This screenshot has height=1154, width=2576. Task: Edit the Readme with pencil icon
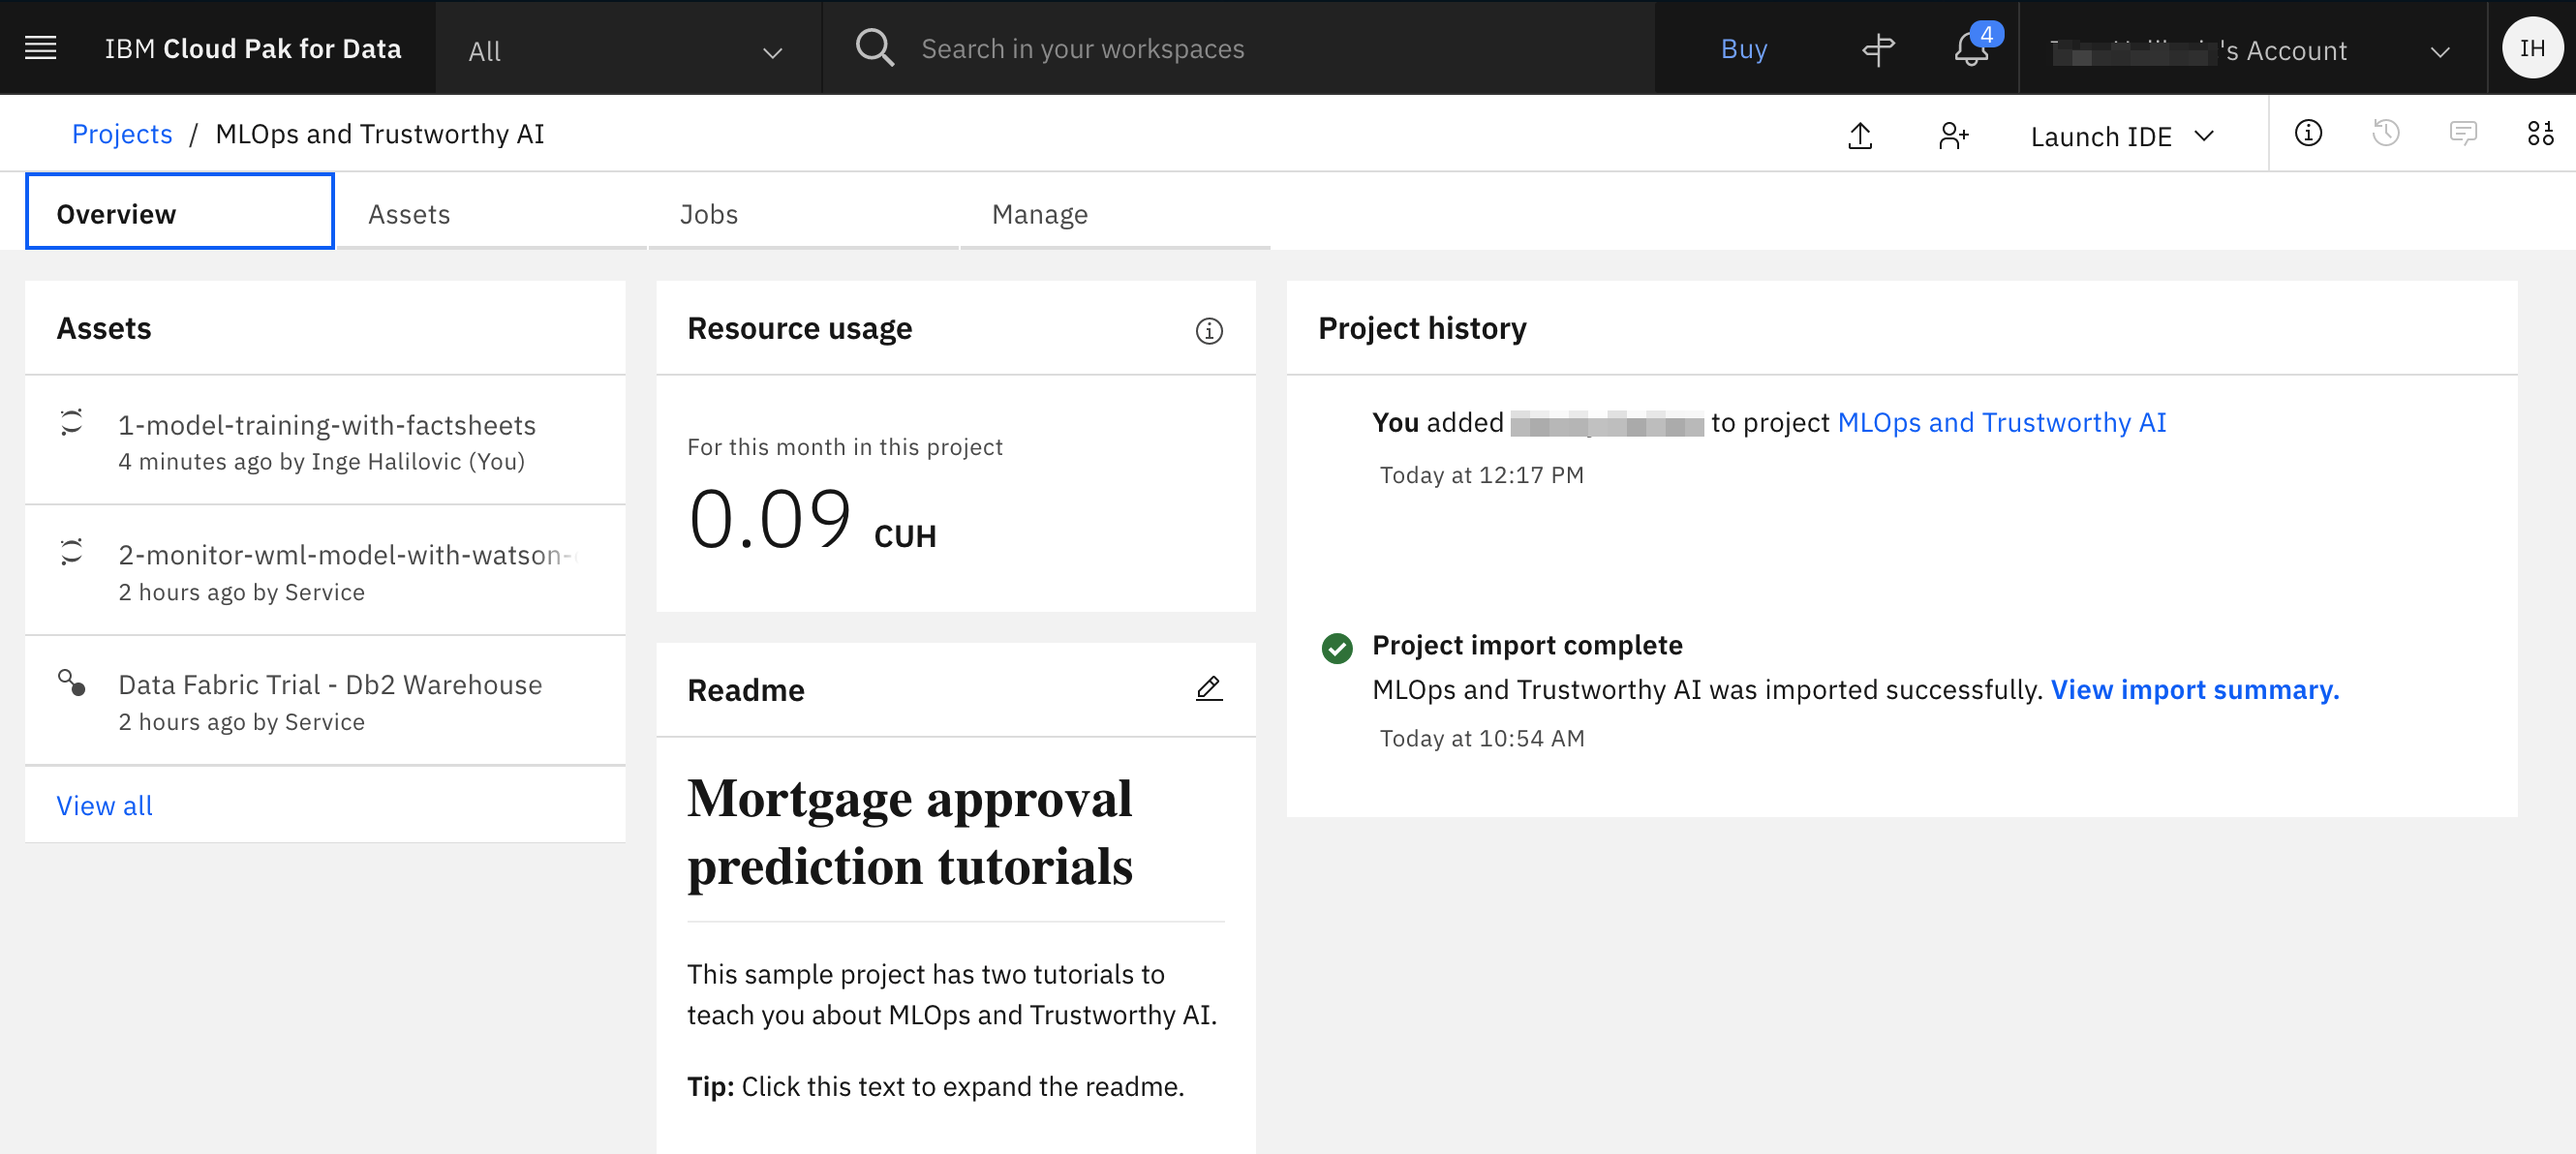coord(1209,689)
